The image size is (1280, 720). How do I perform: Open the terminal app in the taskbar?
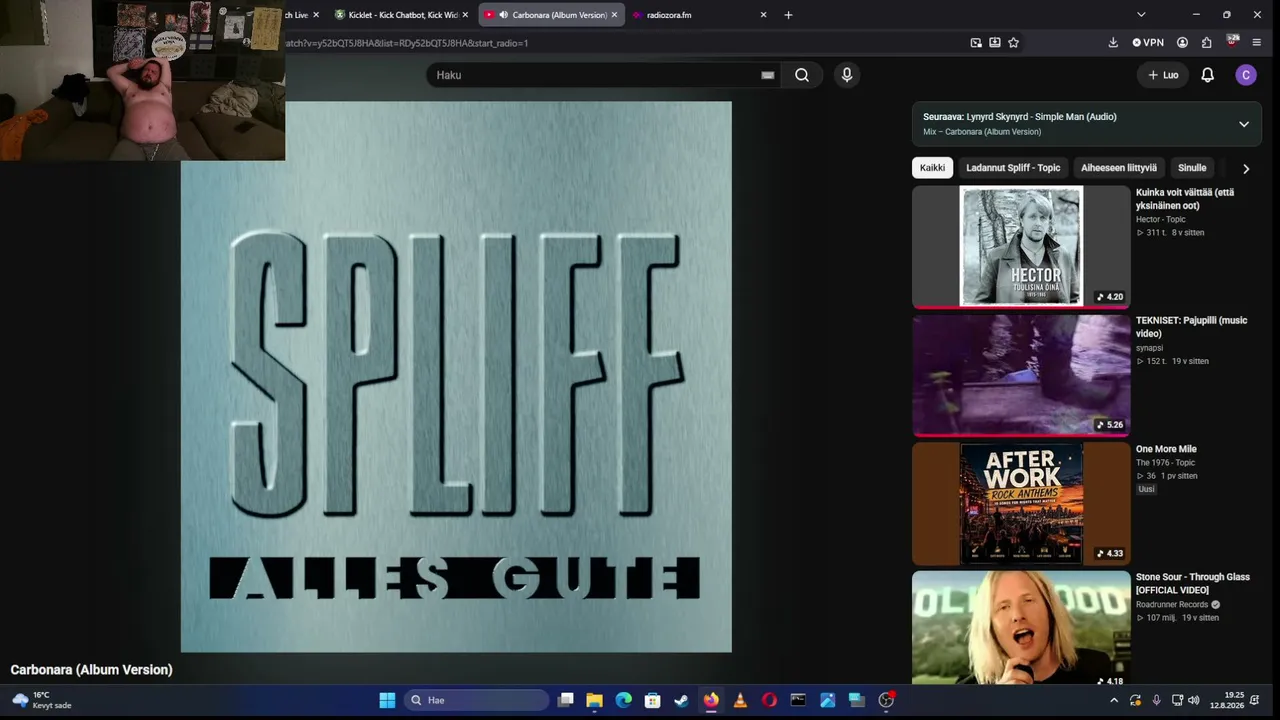pyautogui.click(x=798, y=700)
